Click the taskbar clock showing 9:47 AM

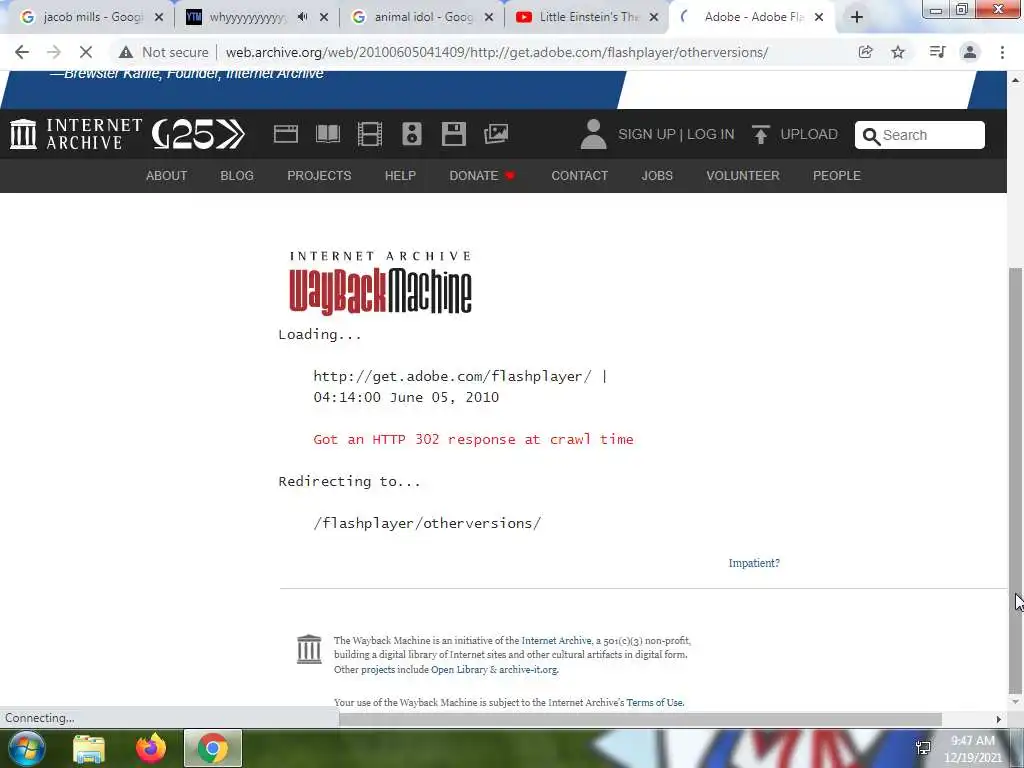tap(972, 749)
